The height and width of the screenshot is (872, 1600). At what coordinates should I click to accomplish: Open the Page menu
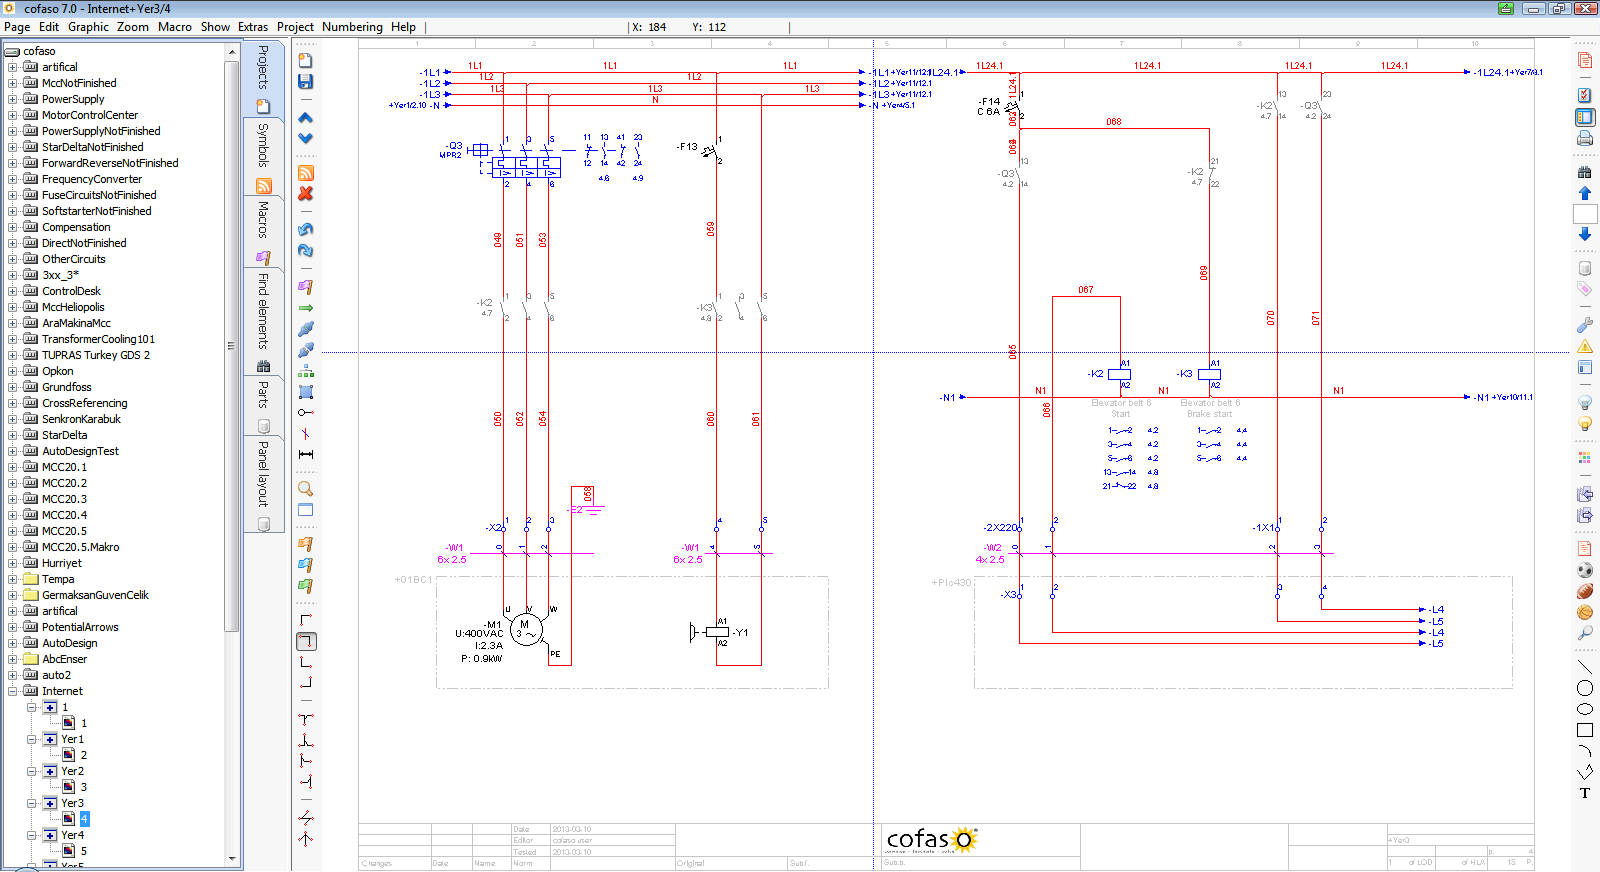(x=17, y=27)
